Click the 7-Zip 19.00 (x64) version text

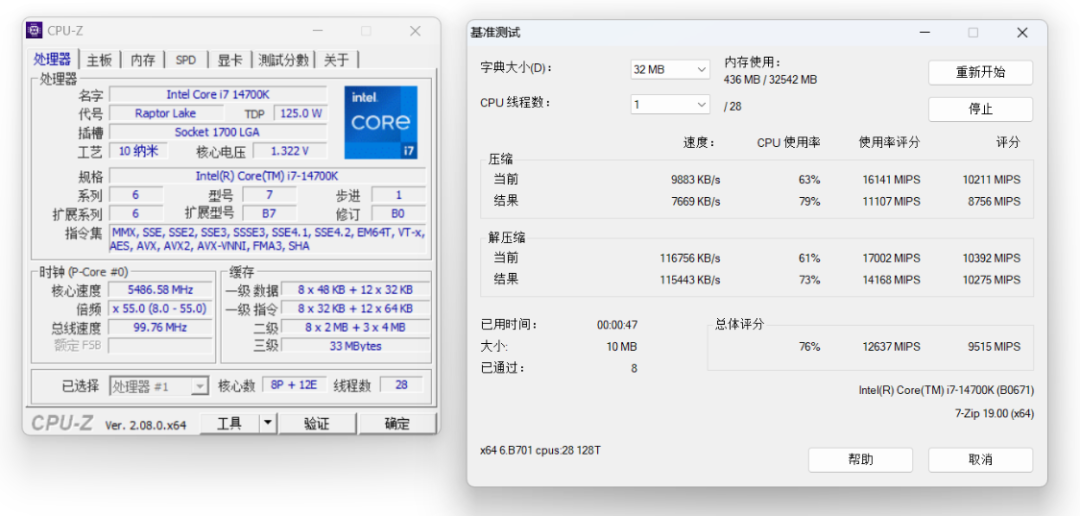[x=994, y=414]
